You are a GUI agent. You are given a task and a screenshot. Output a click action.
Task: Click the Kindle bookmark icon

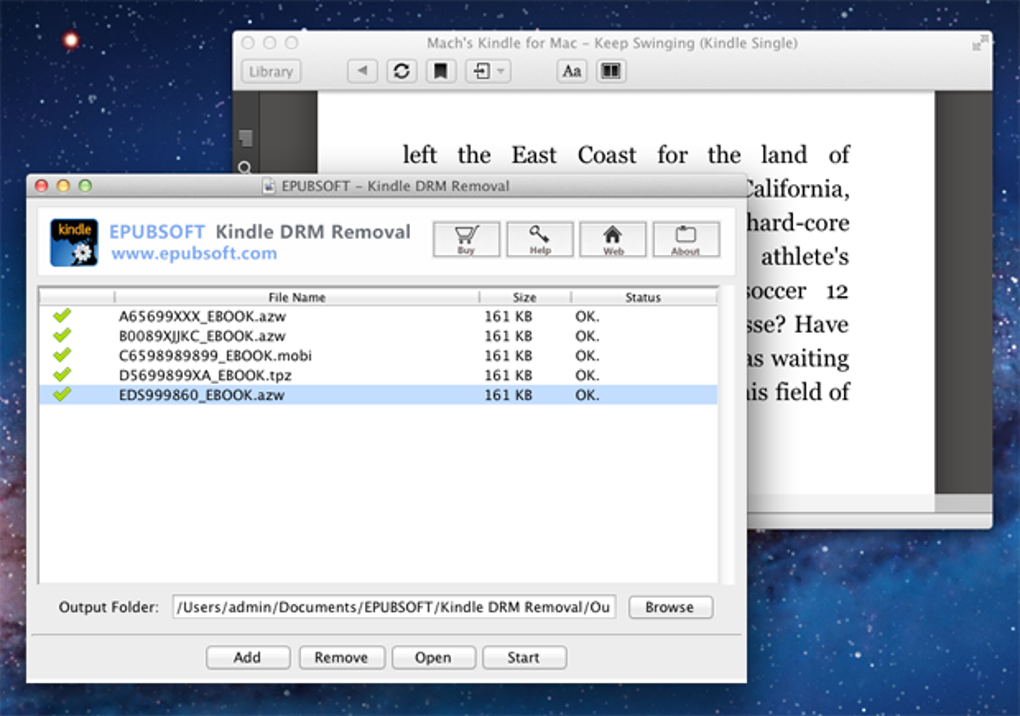tap(440, 71)
